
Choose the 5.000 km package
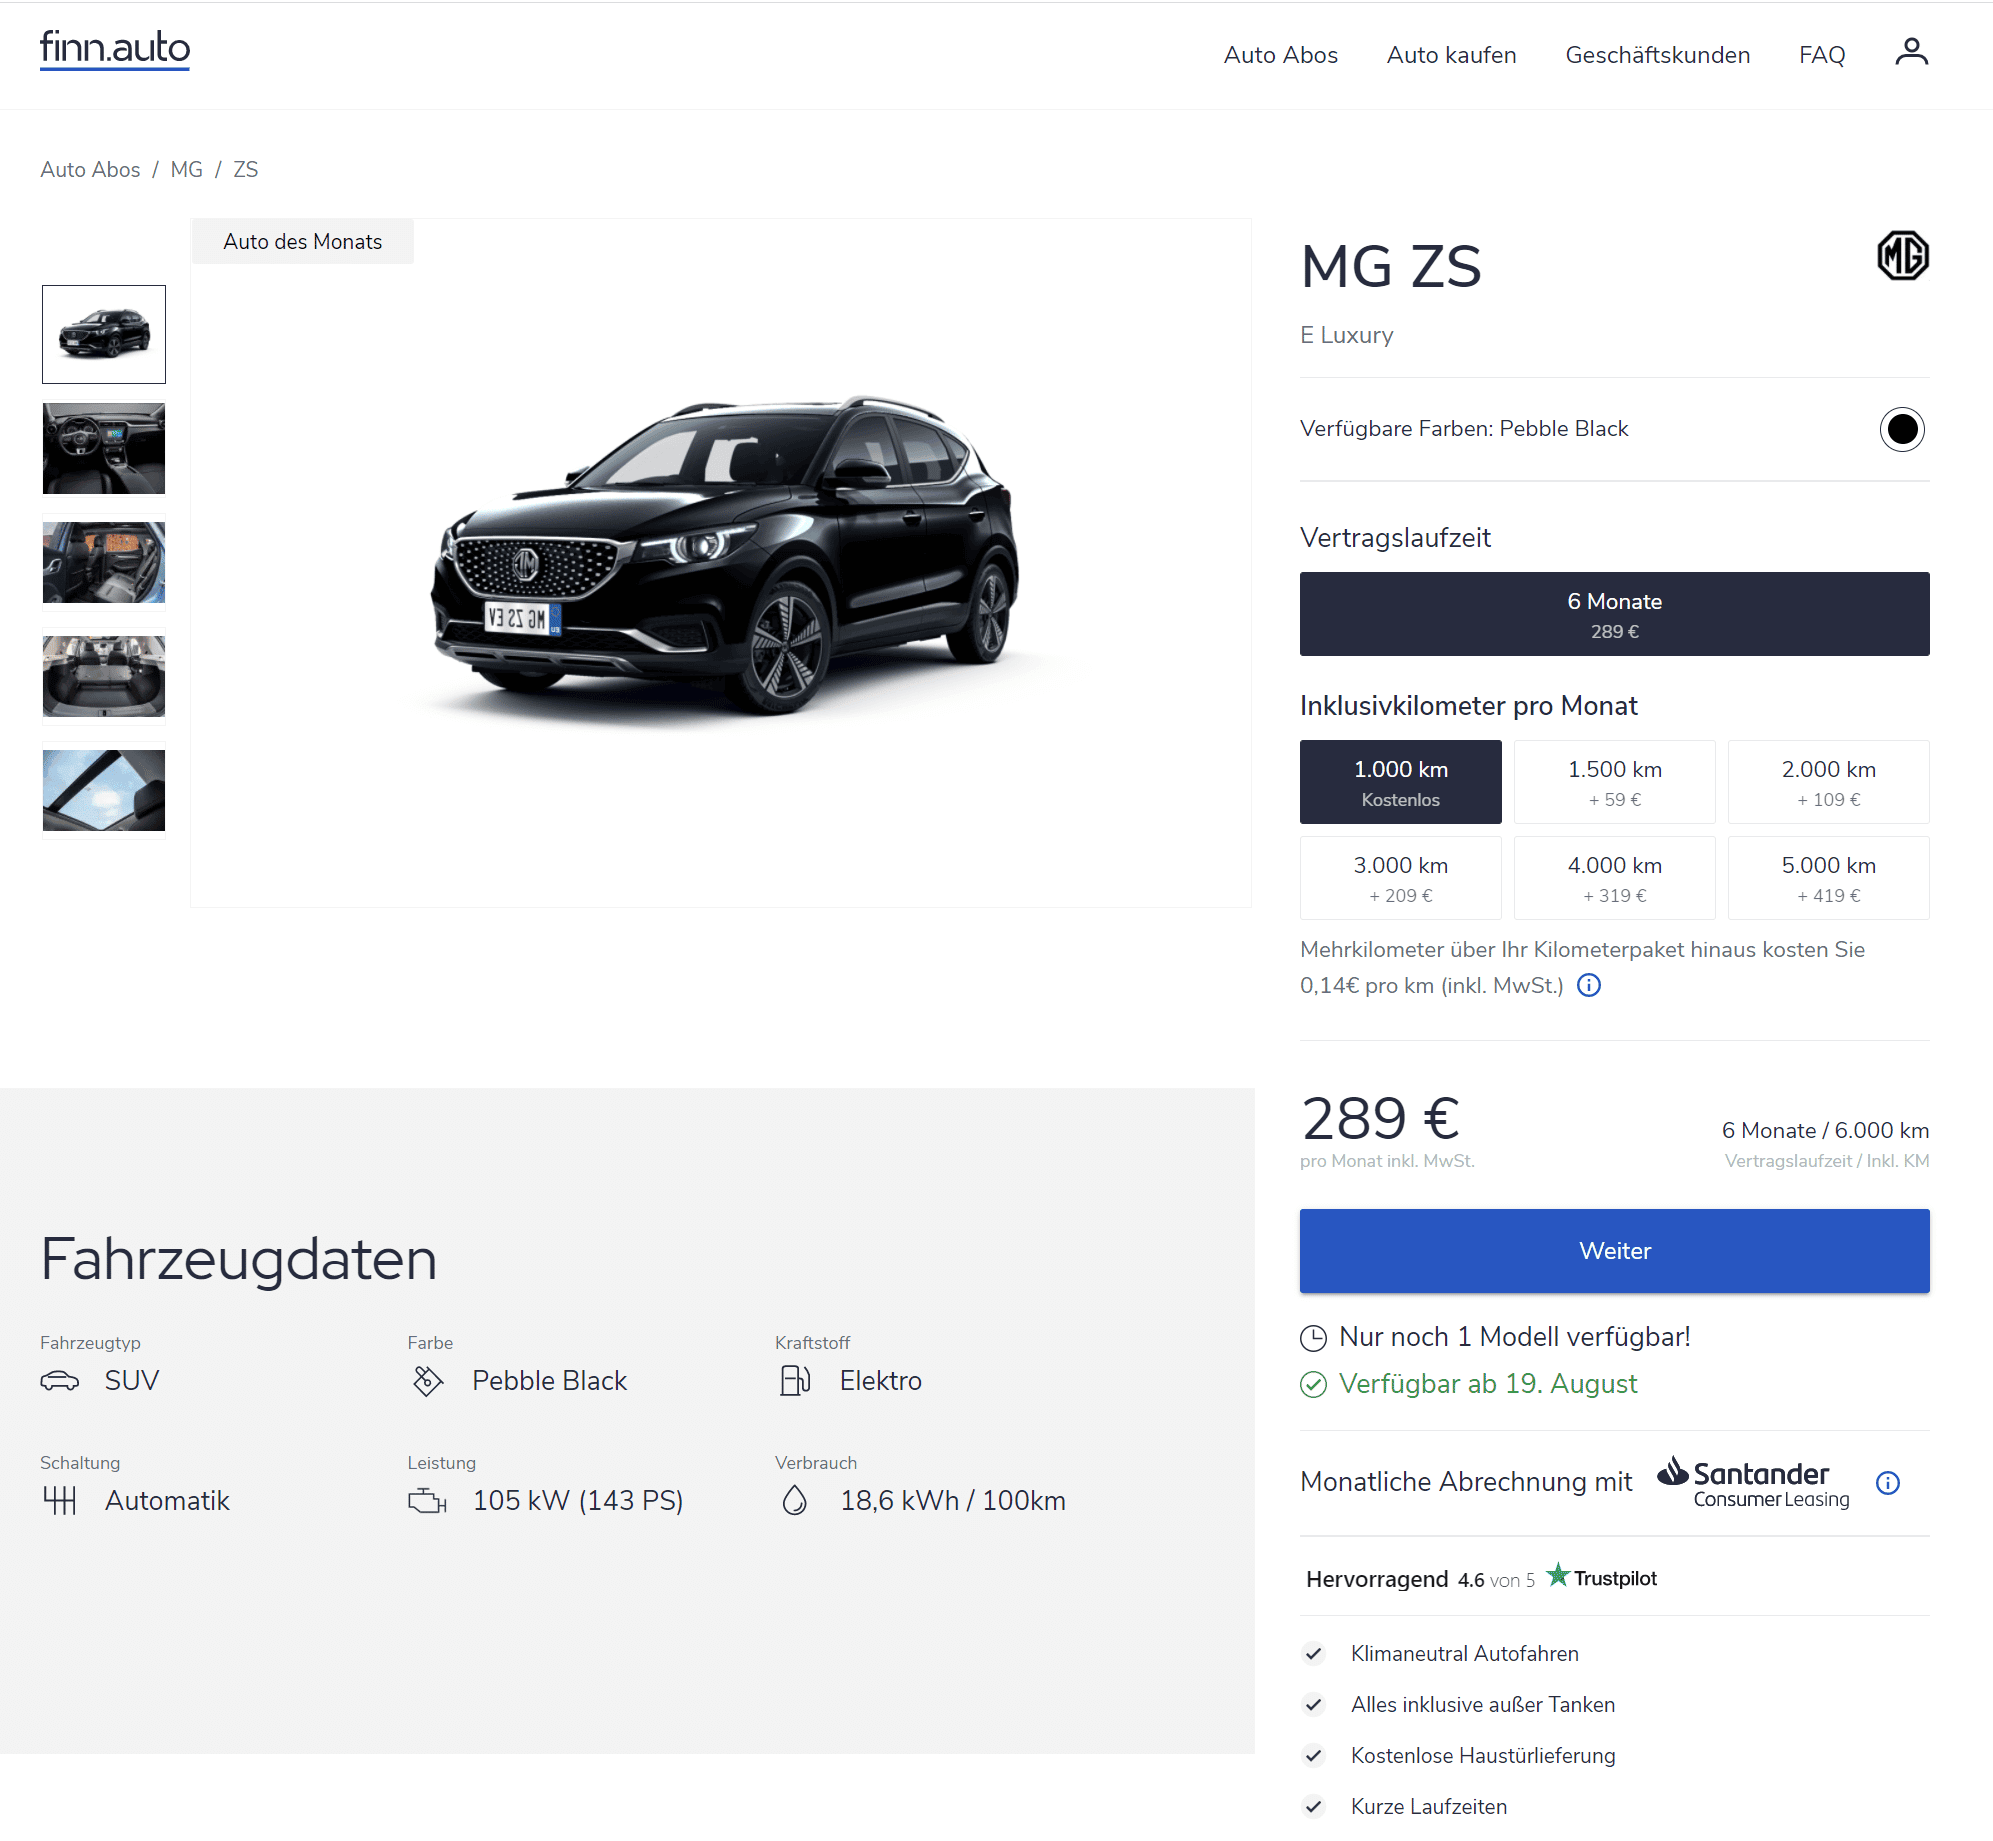pos(1828,878)
